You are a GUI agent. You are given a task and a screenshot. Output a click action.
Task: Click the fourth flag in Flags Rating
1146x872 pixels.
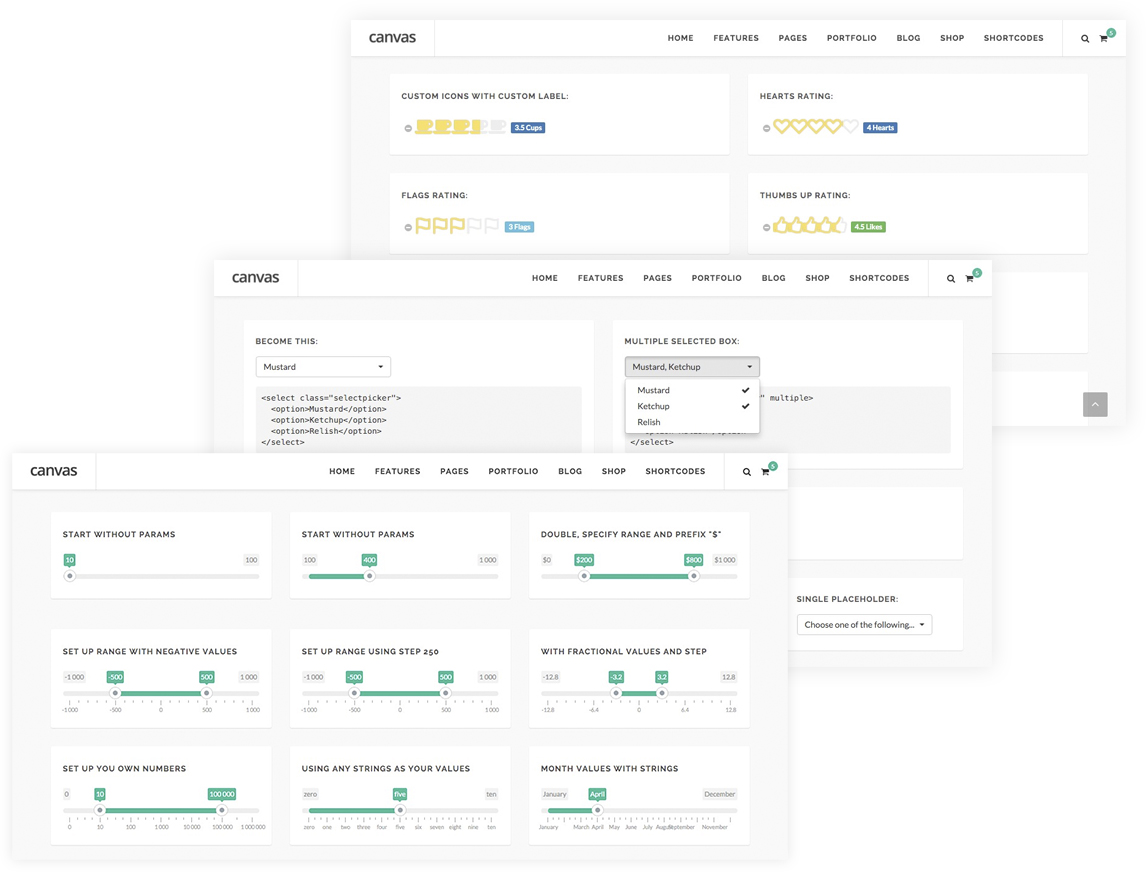pyautogui.click(x=474, y=226)
